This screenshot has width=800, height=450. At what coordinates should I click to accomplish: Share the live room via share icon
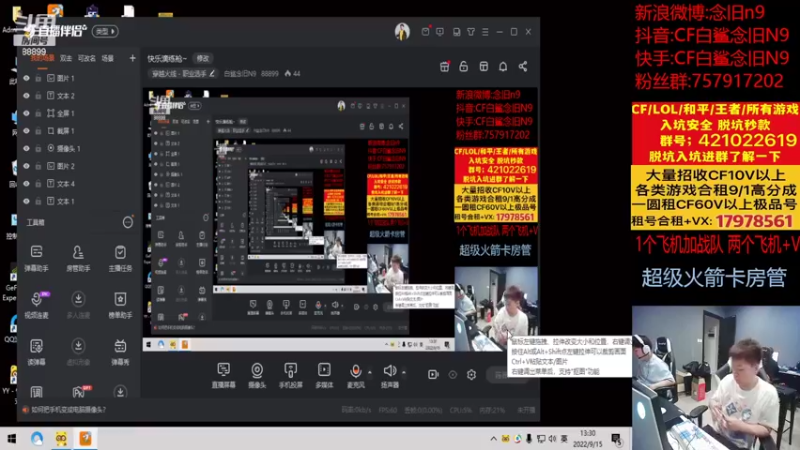point(523,66)
